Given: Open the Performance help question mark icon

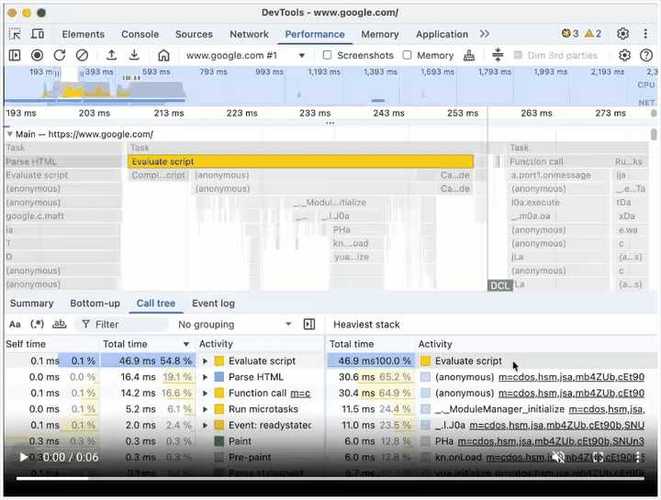Looking at the screenshot, I should (646, 55).
